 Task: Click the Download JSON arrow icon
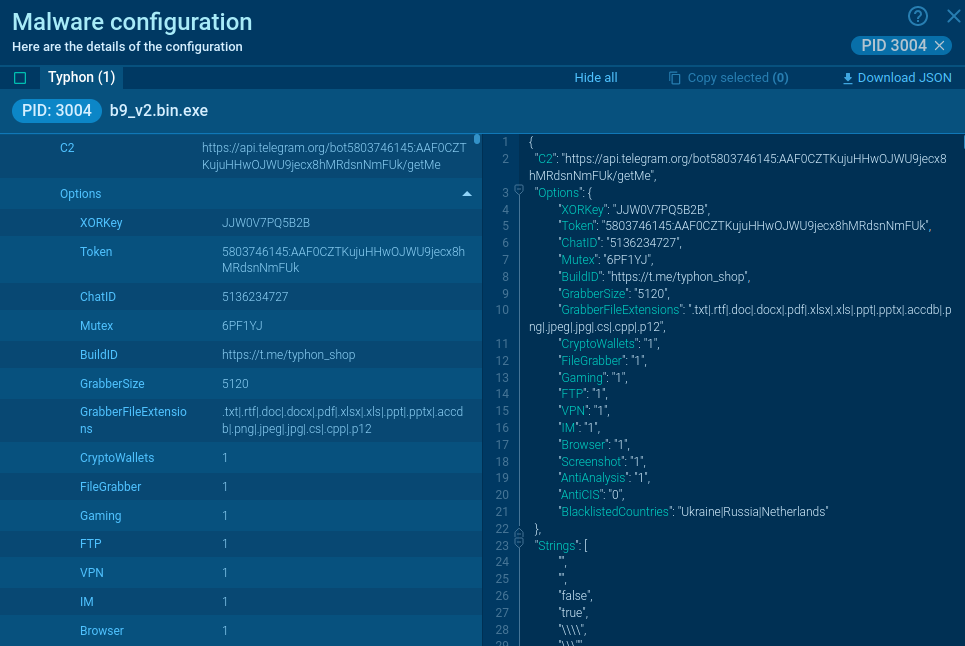[x=848, y=78]
